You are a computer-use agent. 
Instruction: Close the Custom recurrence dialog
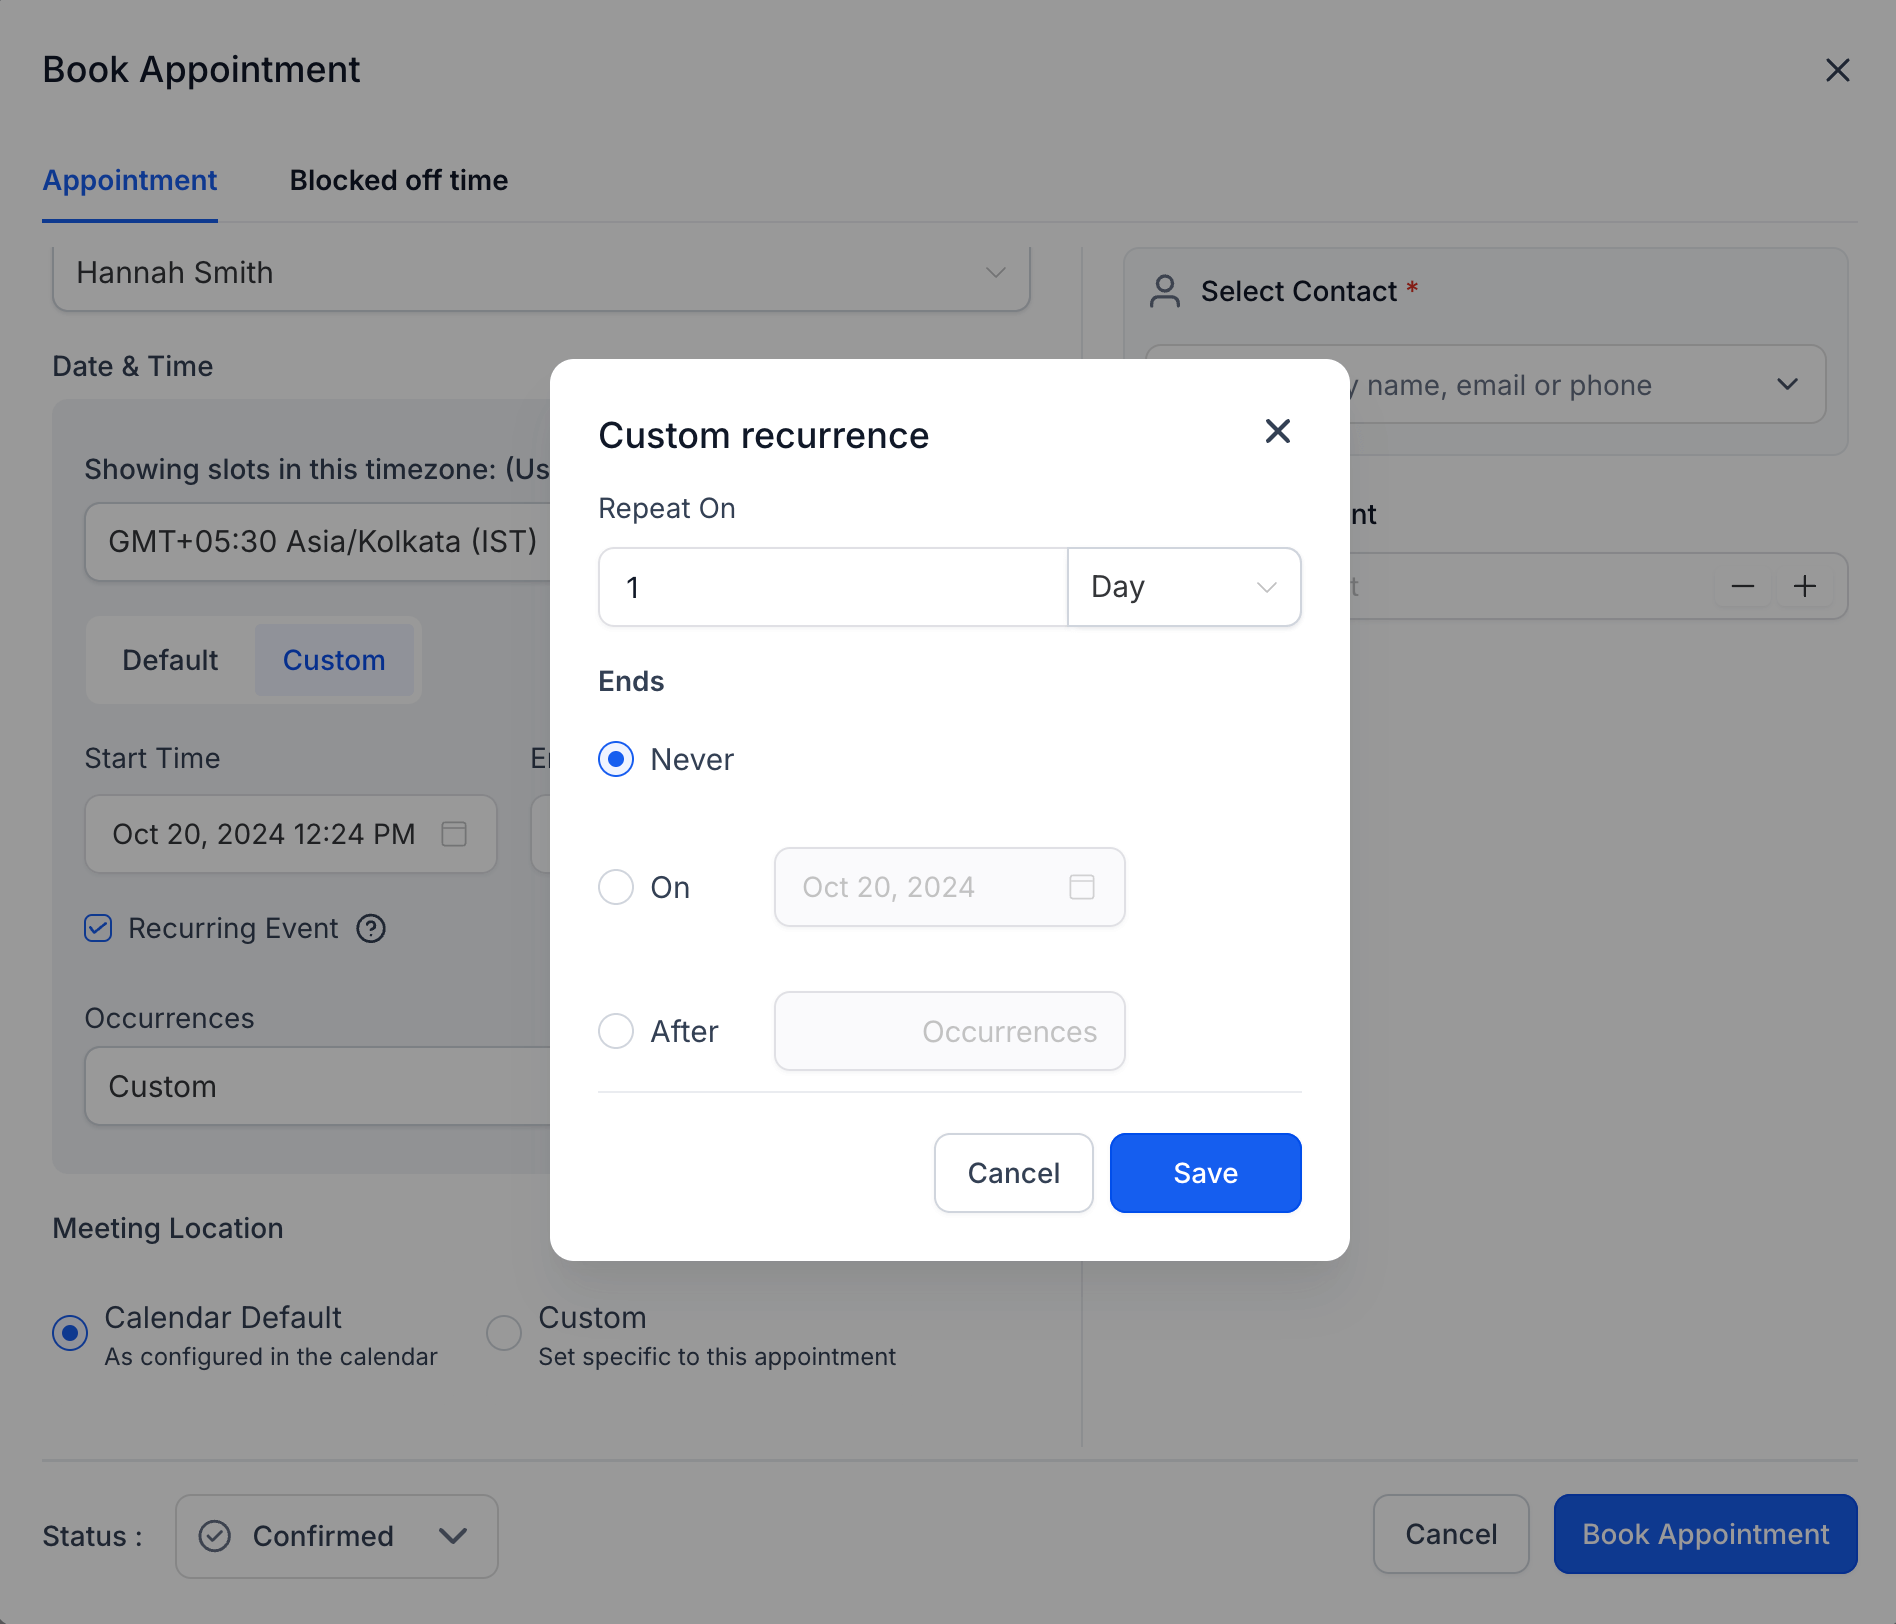click(x=1277, y=431)
